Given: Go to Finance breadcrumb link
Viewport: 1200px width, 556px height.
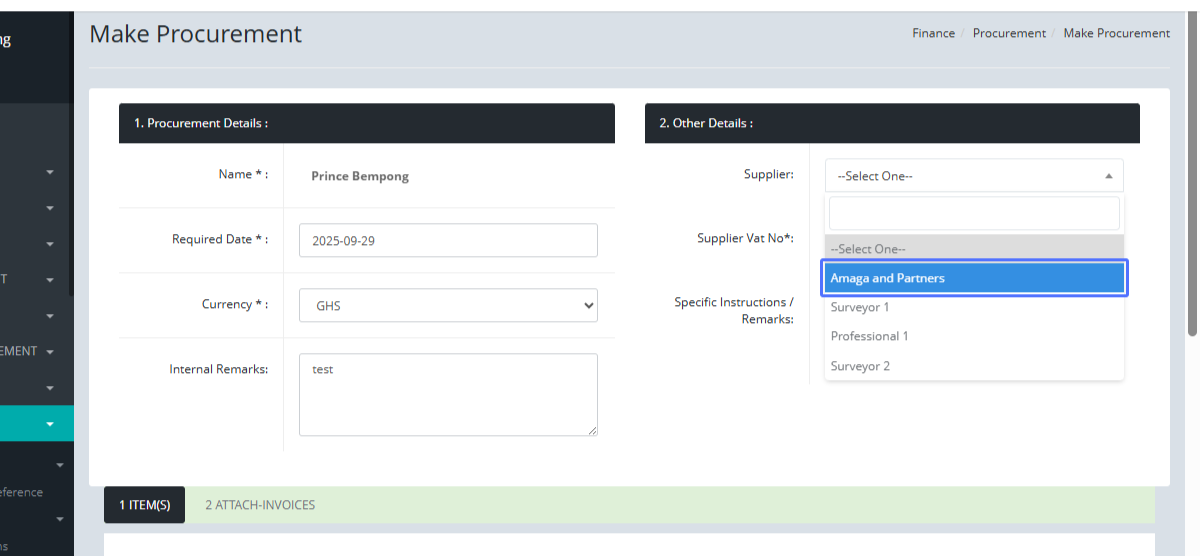Looking at the screenshot, I should coord(933,33).
